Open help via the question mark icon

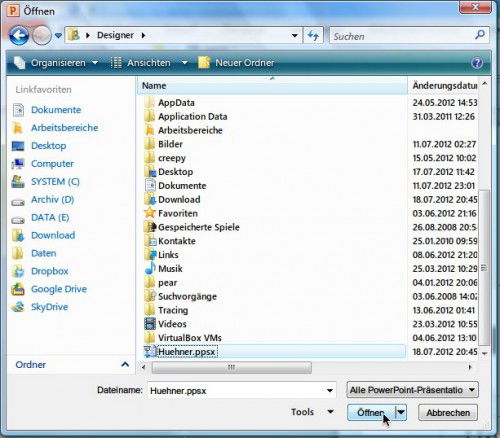(477, 63)
